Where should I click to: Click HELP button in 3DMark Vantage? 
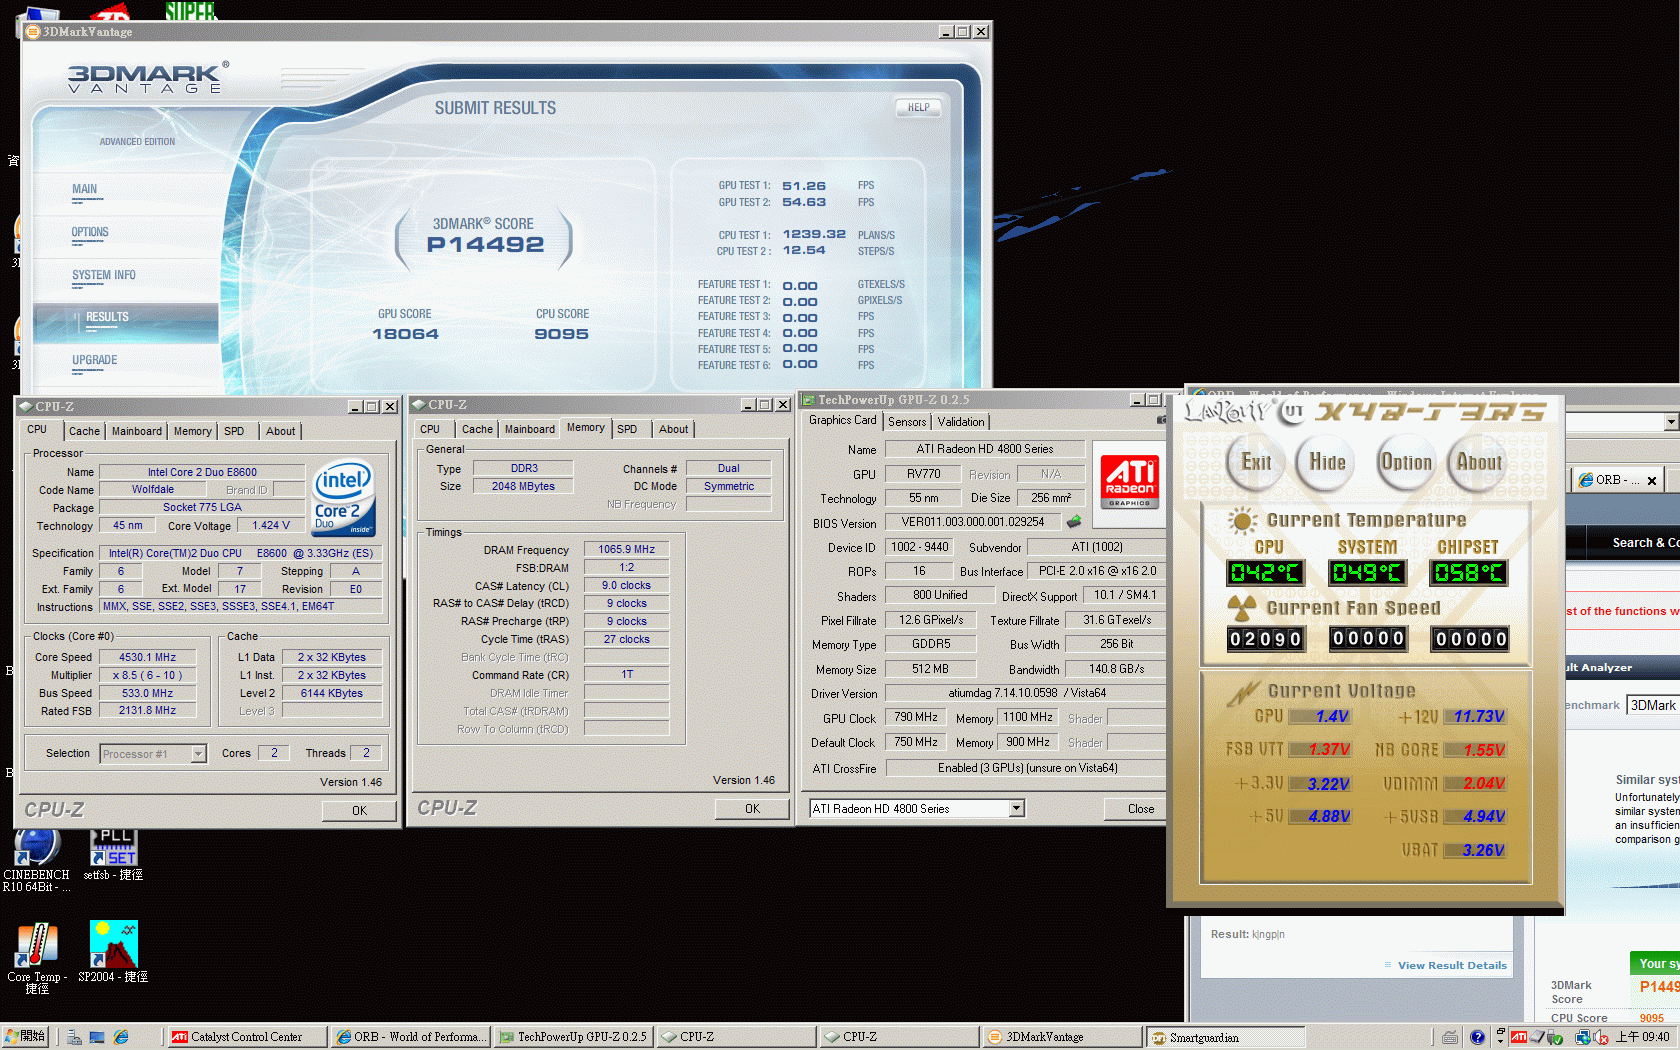918,107
